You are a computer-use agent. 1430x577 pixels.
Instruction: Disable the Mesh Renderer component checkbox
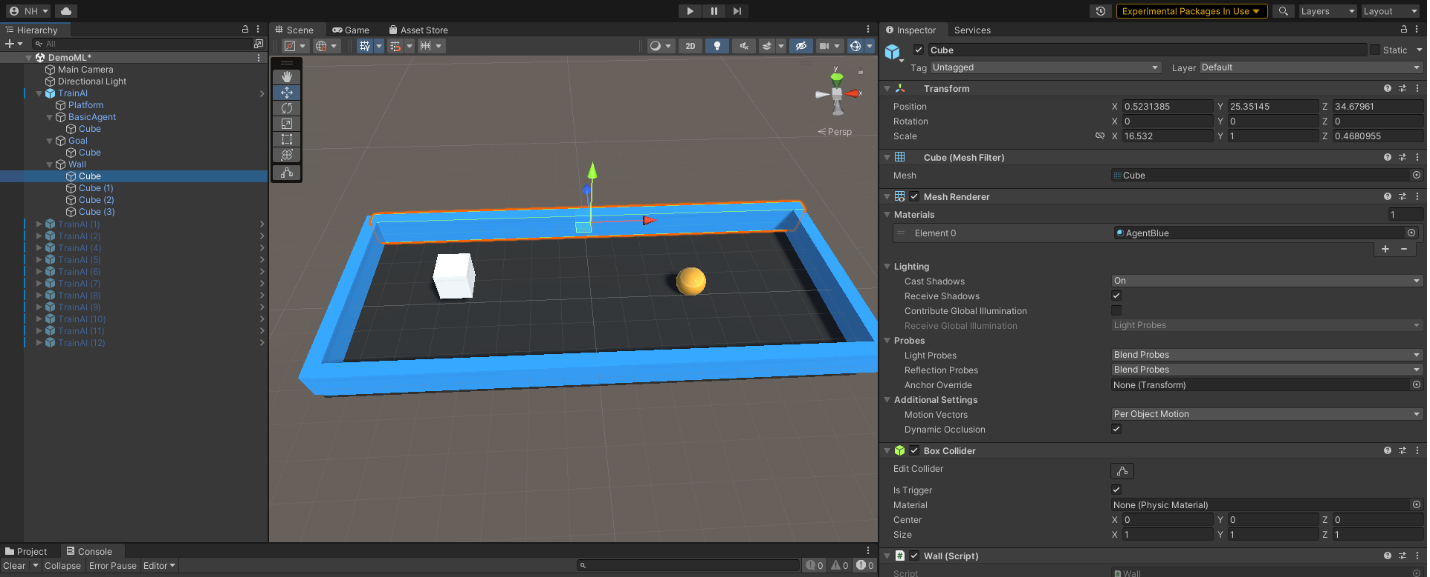(x=915, y=197)
